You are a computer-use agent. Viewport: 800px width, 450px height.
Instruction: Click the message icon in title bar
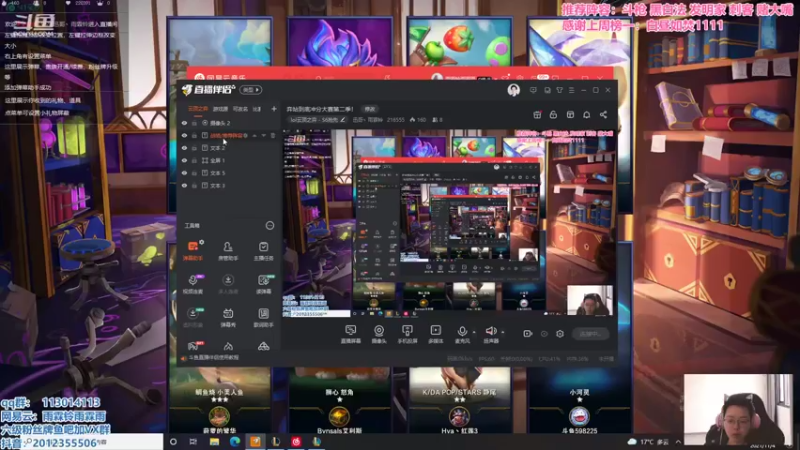pos(533,90)
